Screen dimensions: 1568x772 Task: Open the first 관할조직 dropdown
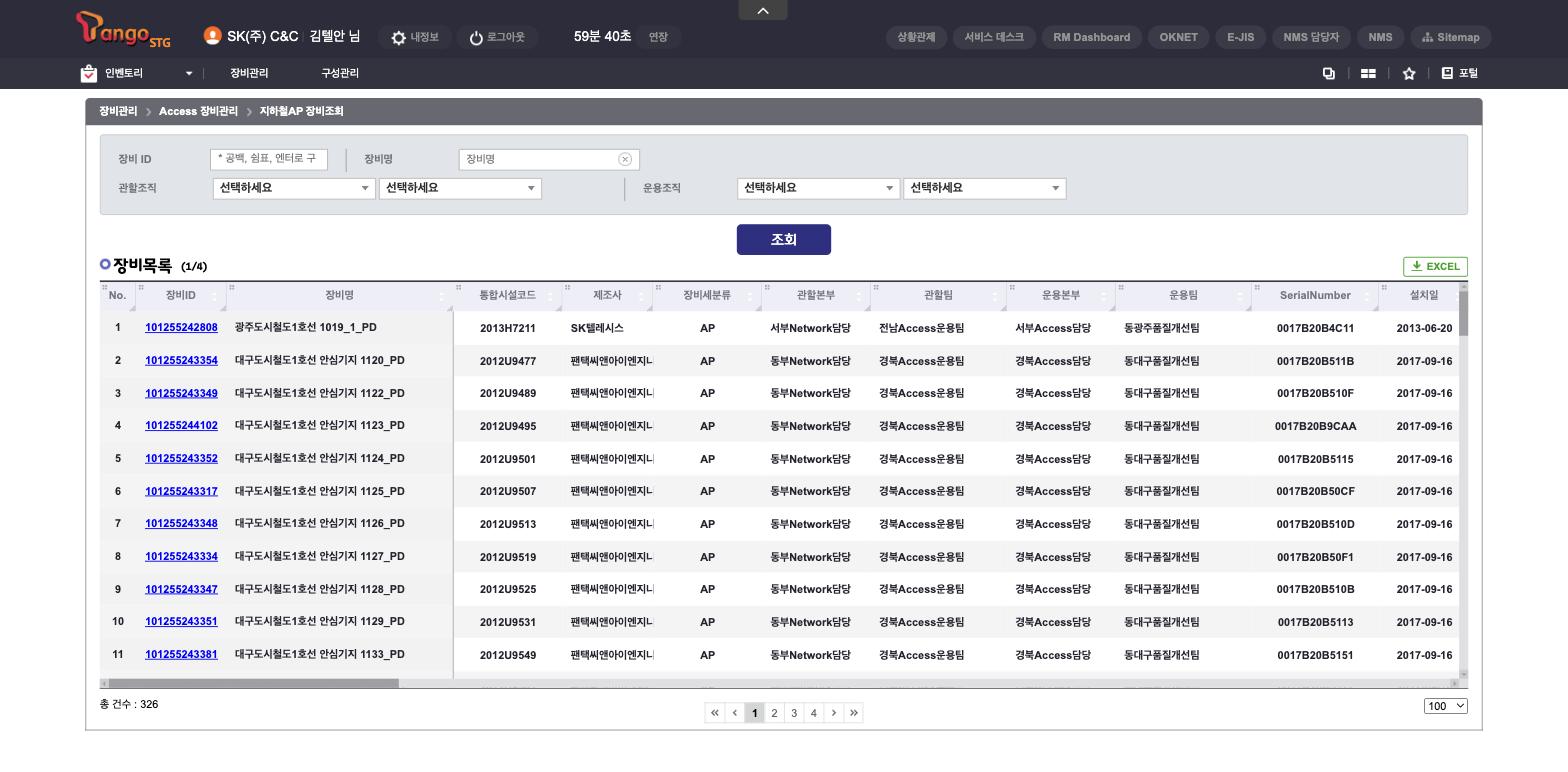[x=294, y=188]
